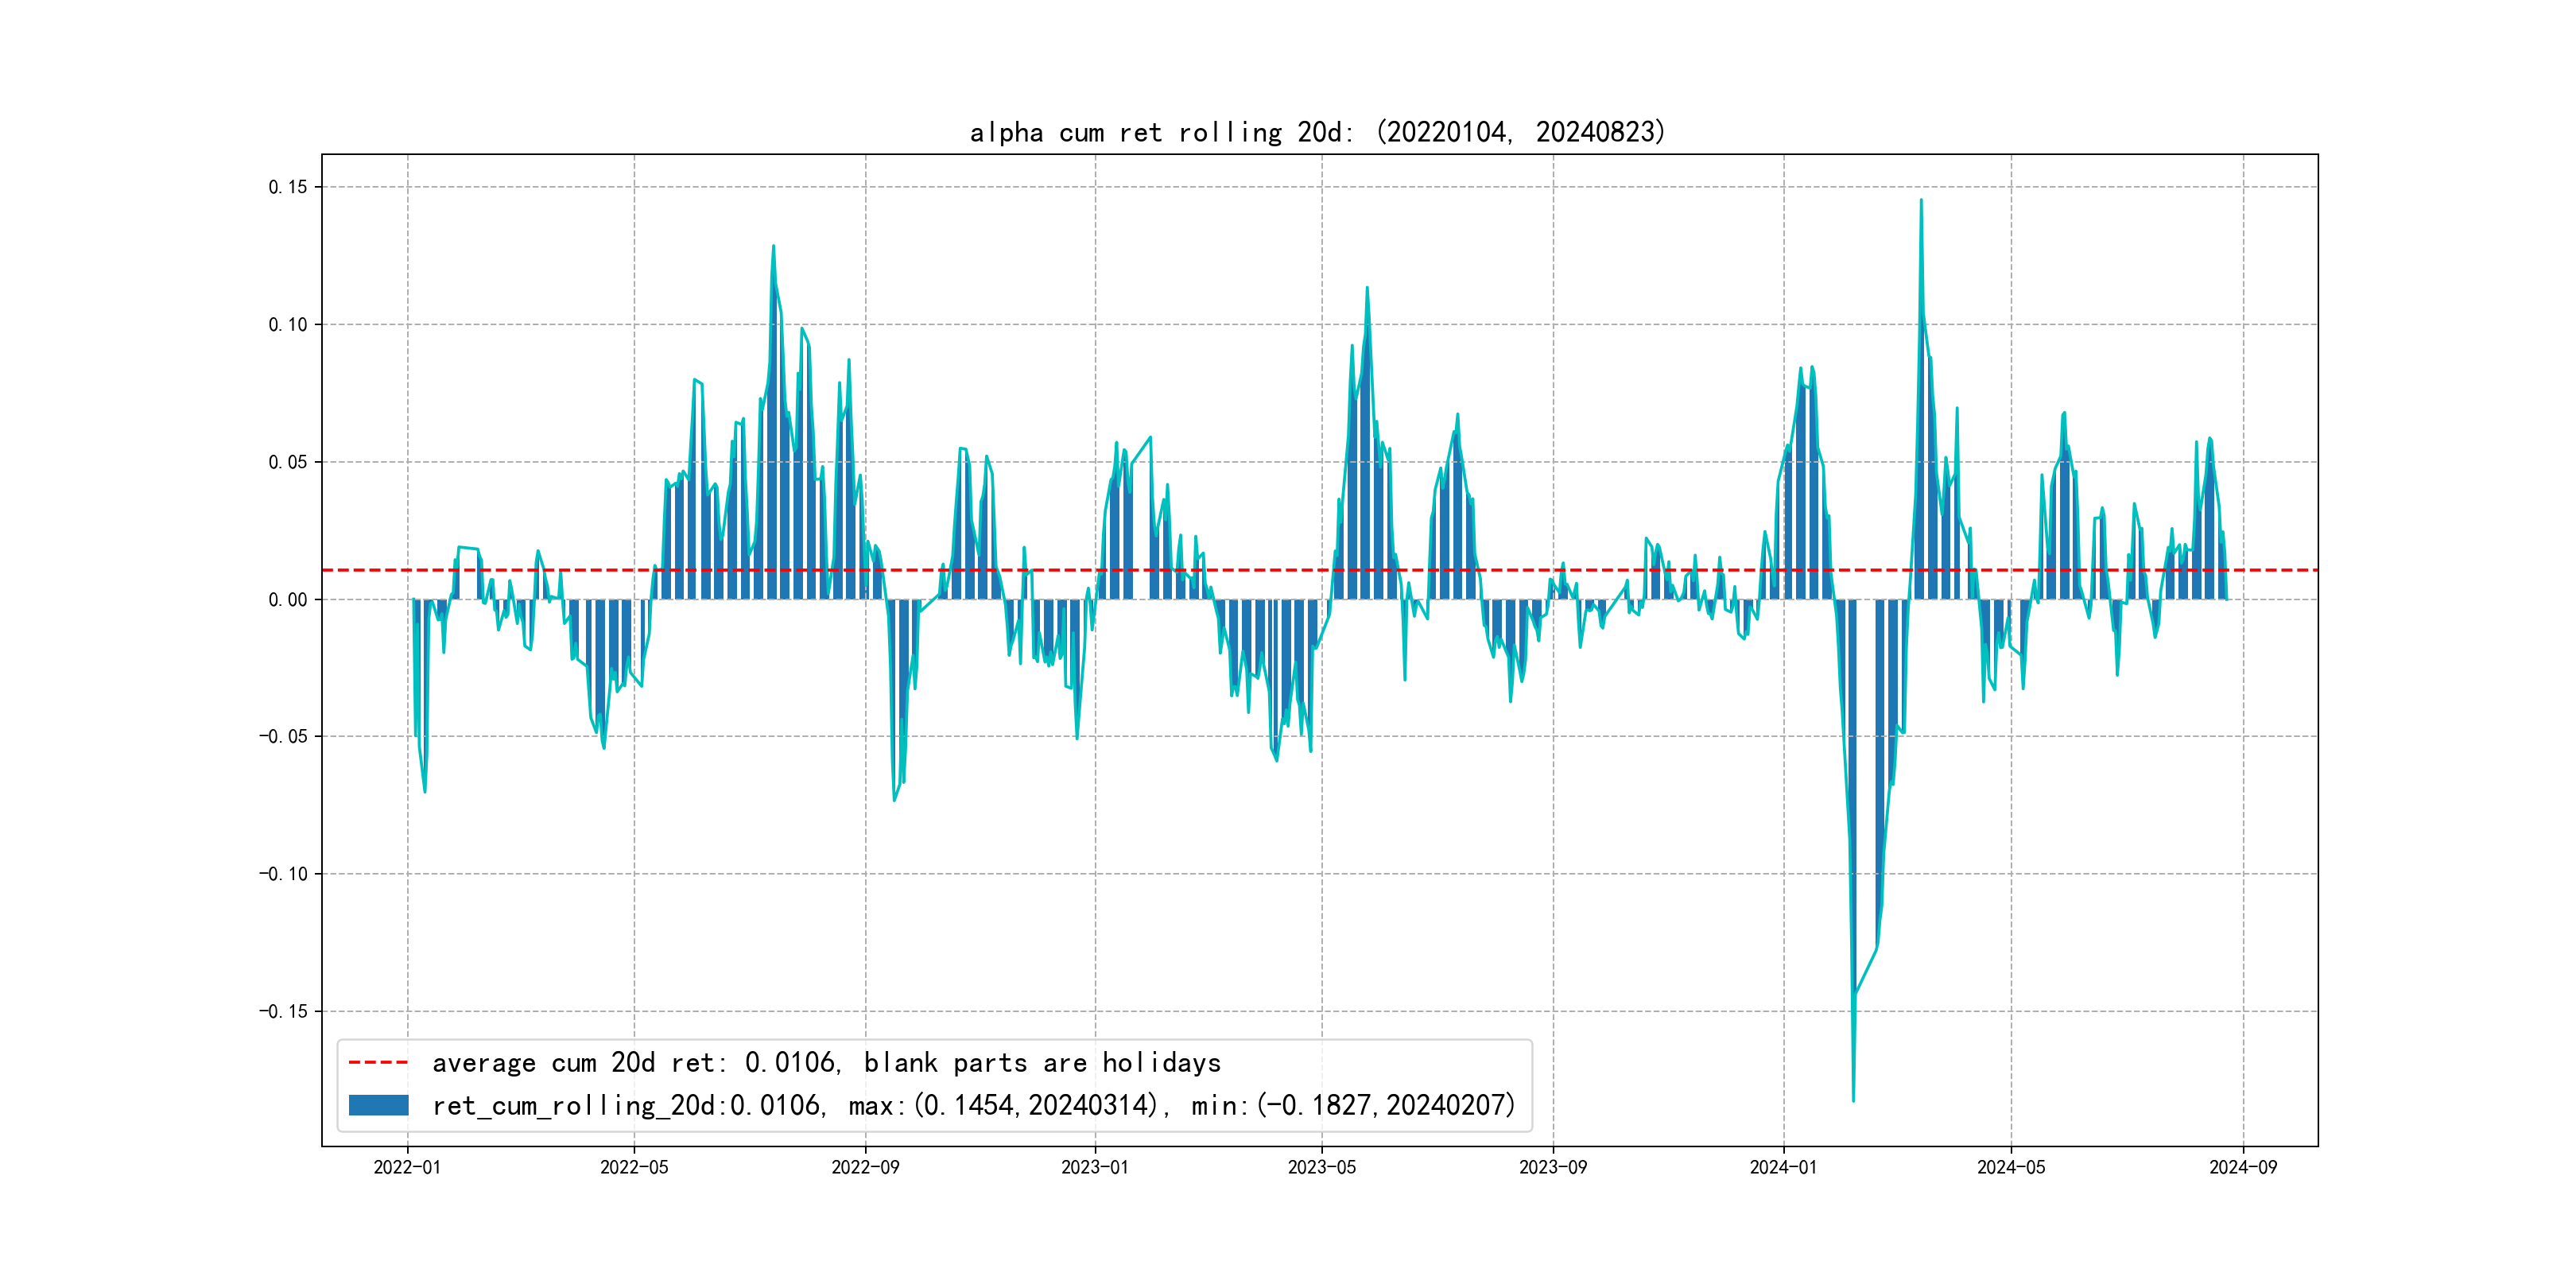This screenshot has height=1288, width=2576.
Task: Click the 2022-05 x-axis tick label
Action: point(634,1167)
